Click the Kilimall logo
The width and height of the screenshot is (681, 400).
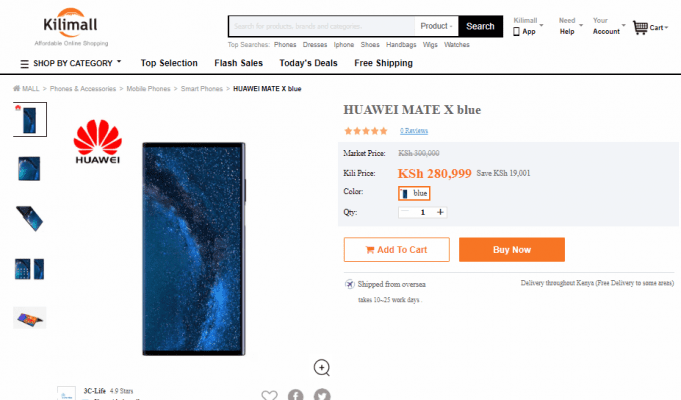[71, 26]
